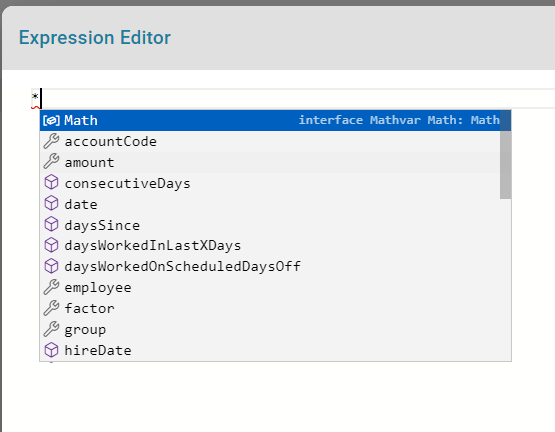
Task: Click the cube icon beside date
Action: pos(51,204)
